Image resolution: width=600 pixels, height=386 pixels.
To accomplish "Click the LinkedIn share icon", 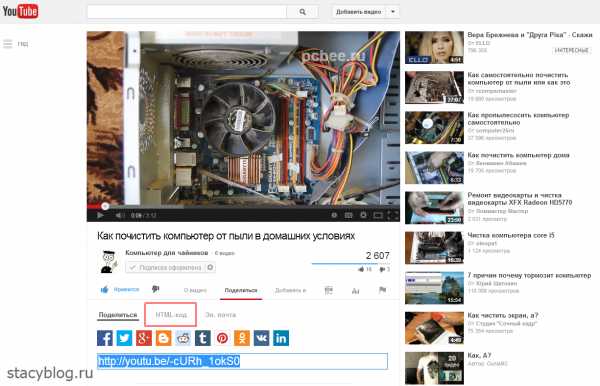I will click(x=281, y=338).
